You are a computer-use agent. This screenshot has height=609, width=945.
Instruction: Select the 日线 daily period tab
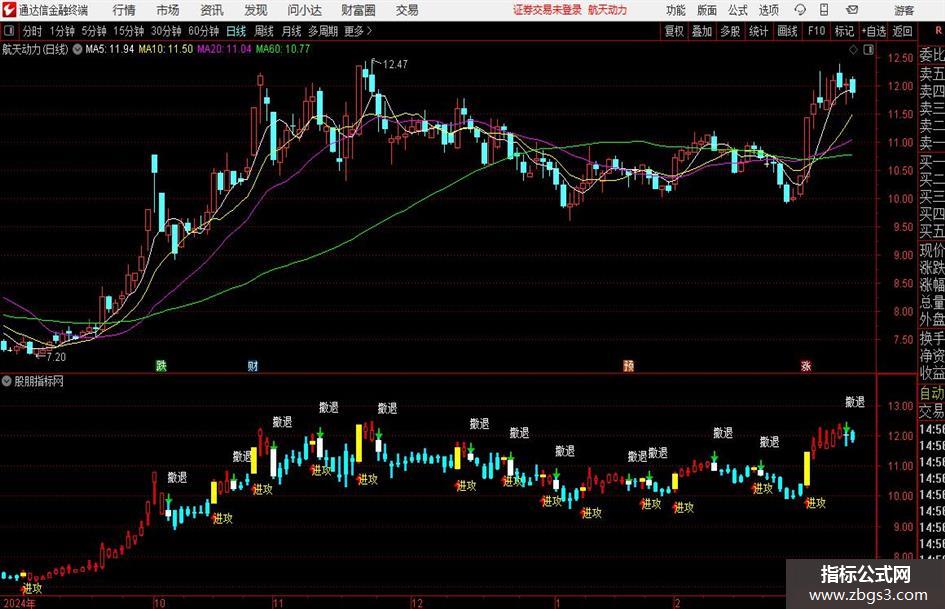[x=236, y=31]
